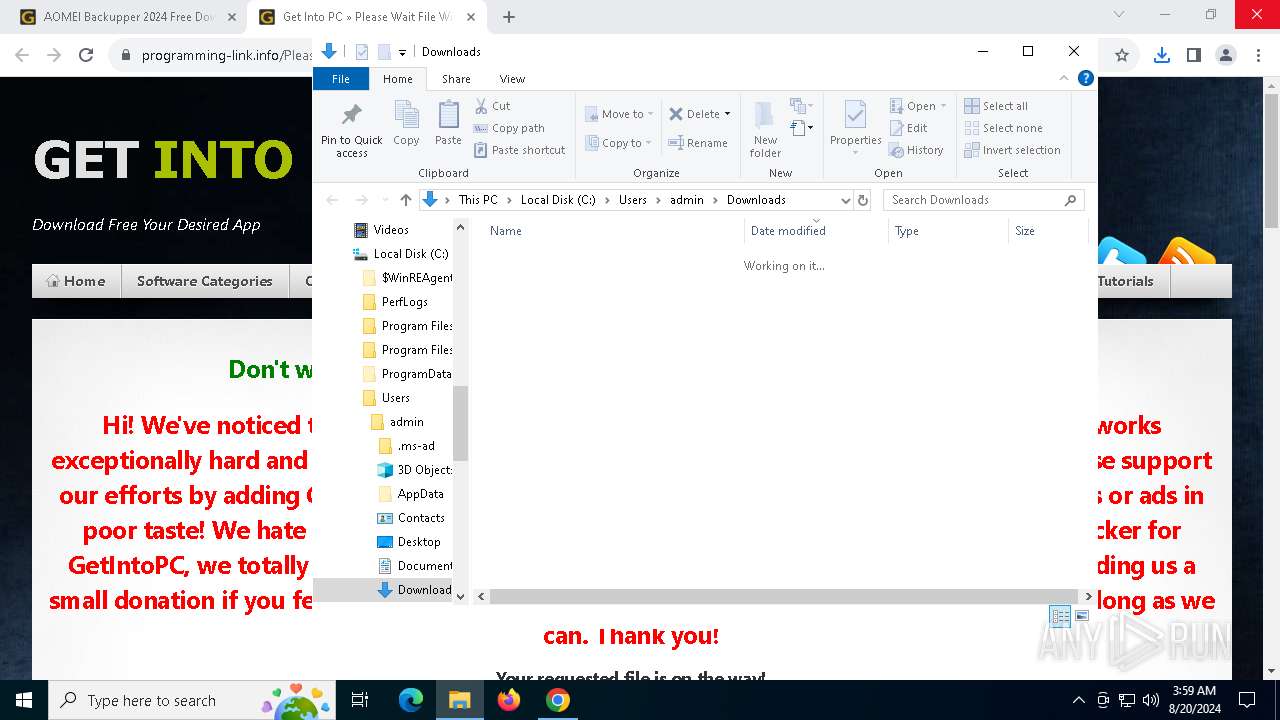Screen dimensions: 1280x720
Task: Select ProgramData folder in tree
Action: pyautogui.click(x=416, y=374)
